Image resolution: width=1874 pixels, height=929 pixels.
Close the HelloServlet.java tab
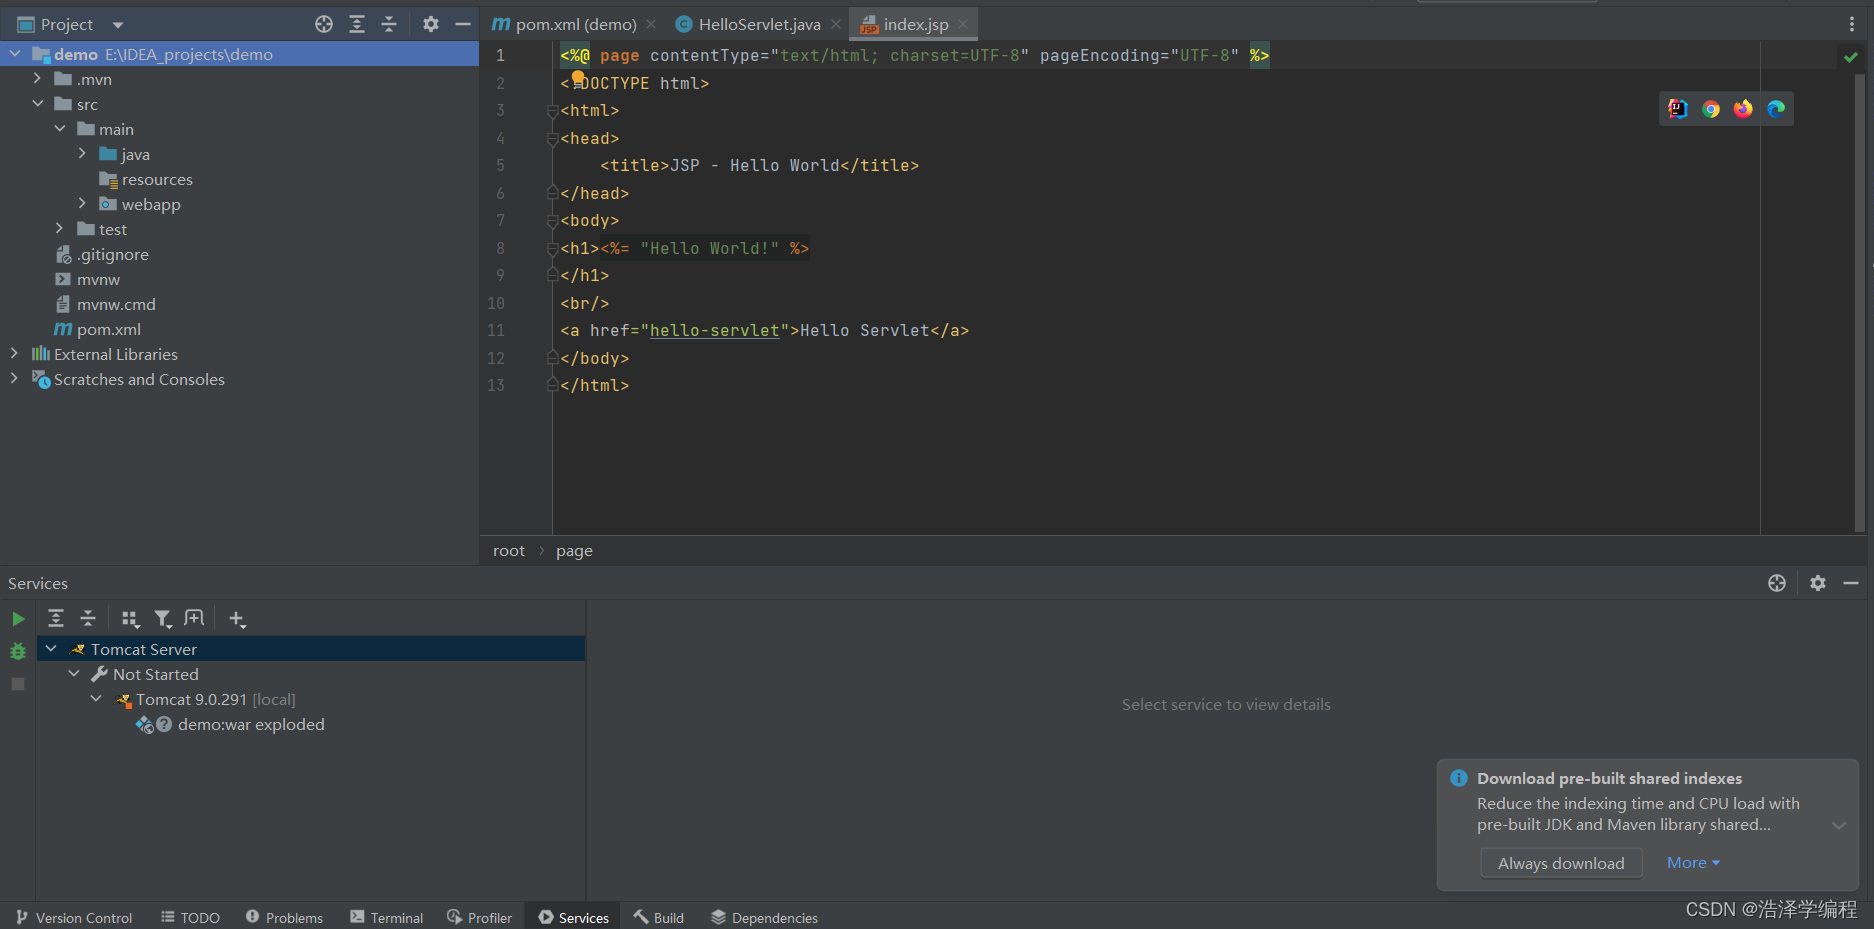[836, 24]
